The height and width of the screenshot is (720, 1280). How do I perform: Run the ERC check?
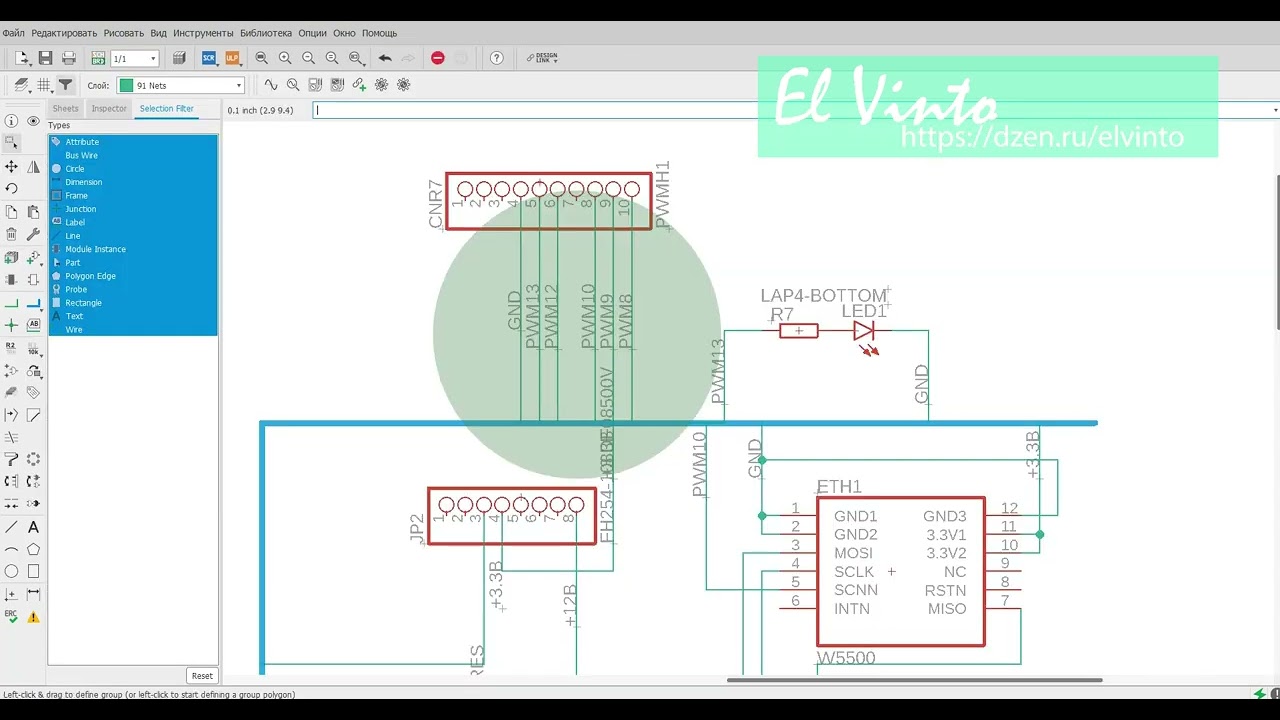[x=12, y=617]
